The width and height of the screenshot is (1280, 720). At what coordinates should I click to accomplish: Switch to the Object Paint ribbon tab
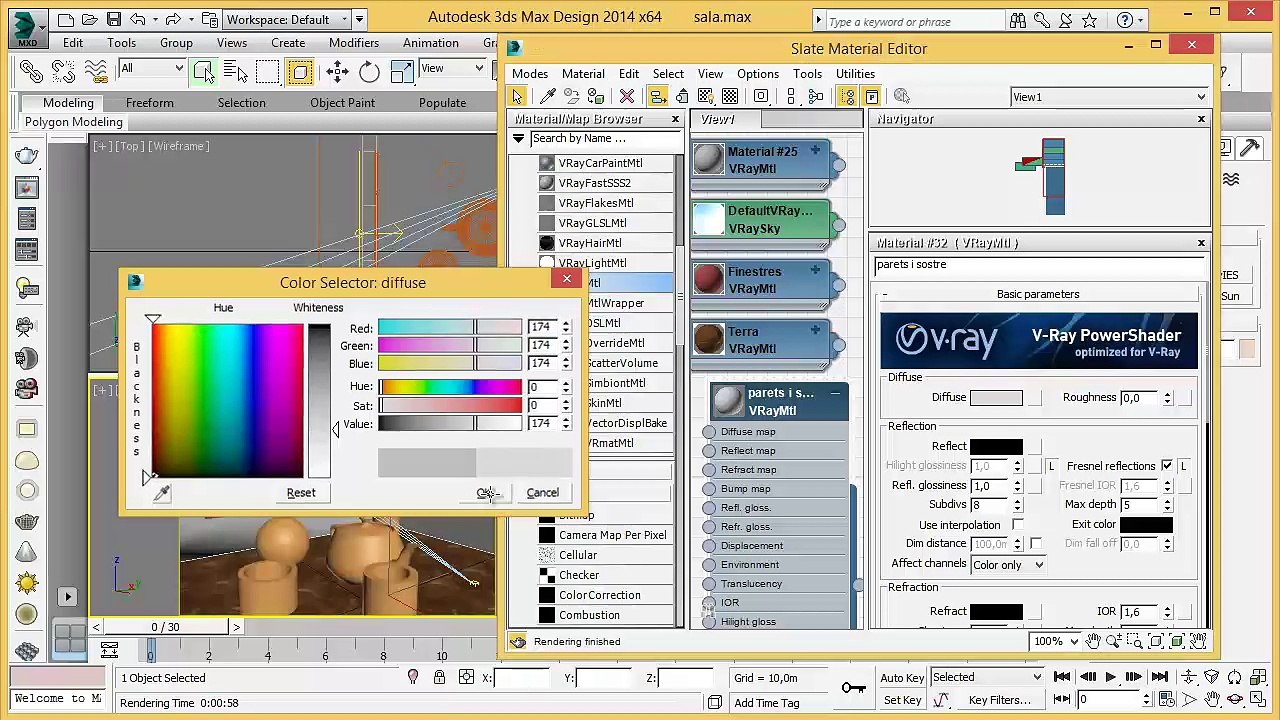342,103
